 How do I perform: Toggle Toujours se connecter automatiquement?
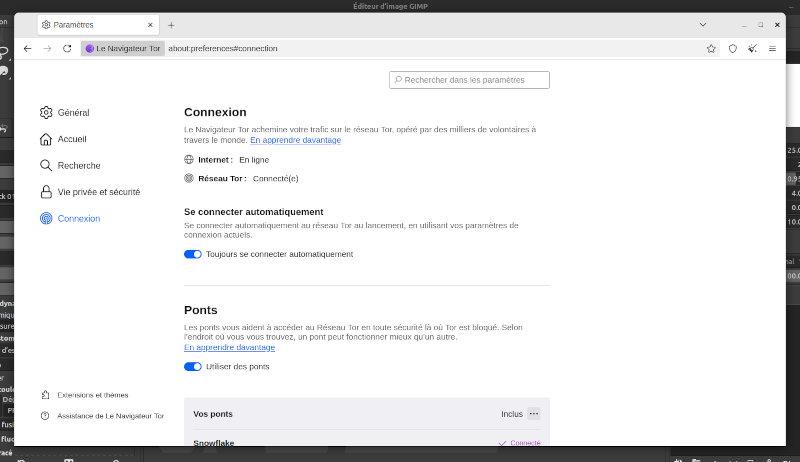click(193, 254)
